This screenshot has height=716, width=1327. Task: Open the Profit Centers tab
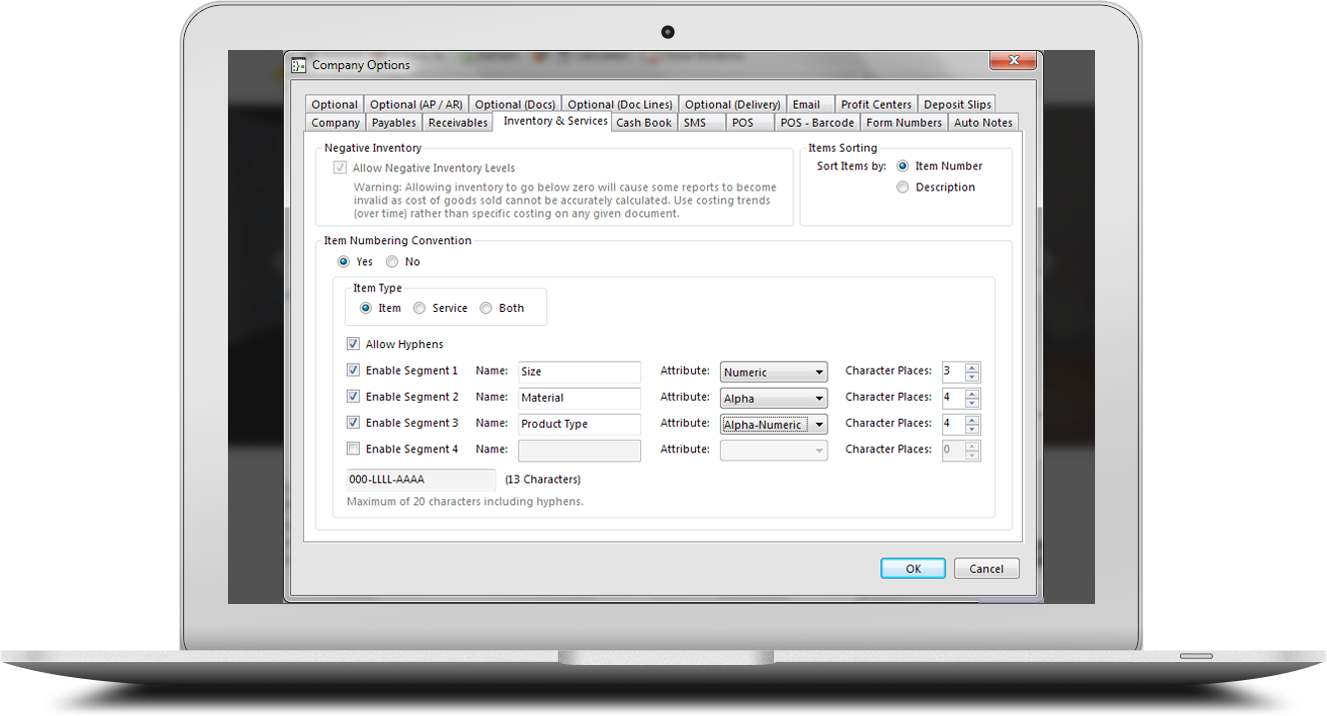tap(875, 104)
